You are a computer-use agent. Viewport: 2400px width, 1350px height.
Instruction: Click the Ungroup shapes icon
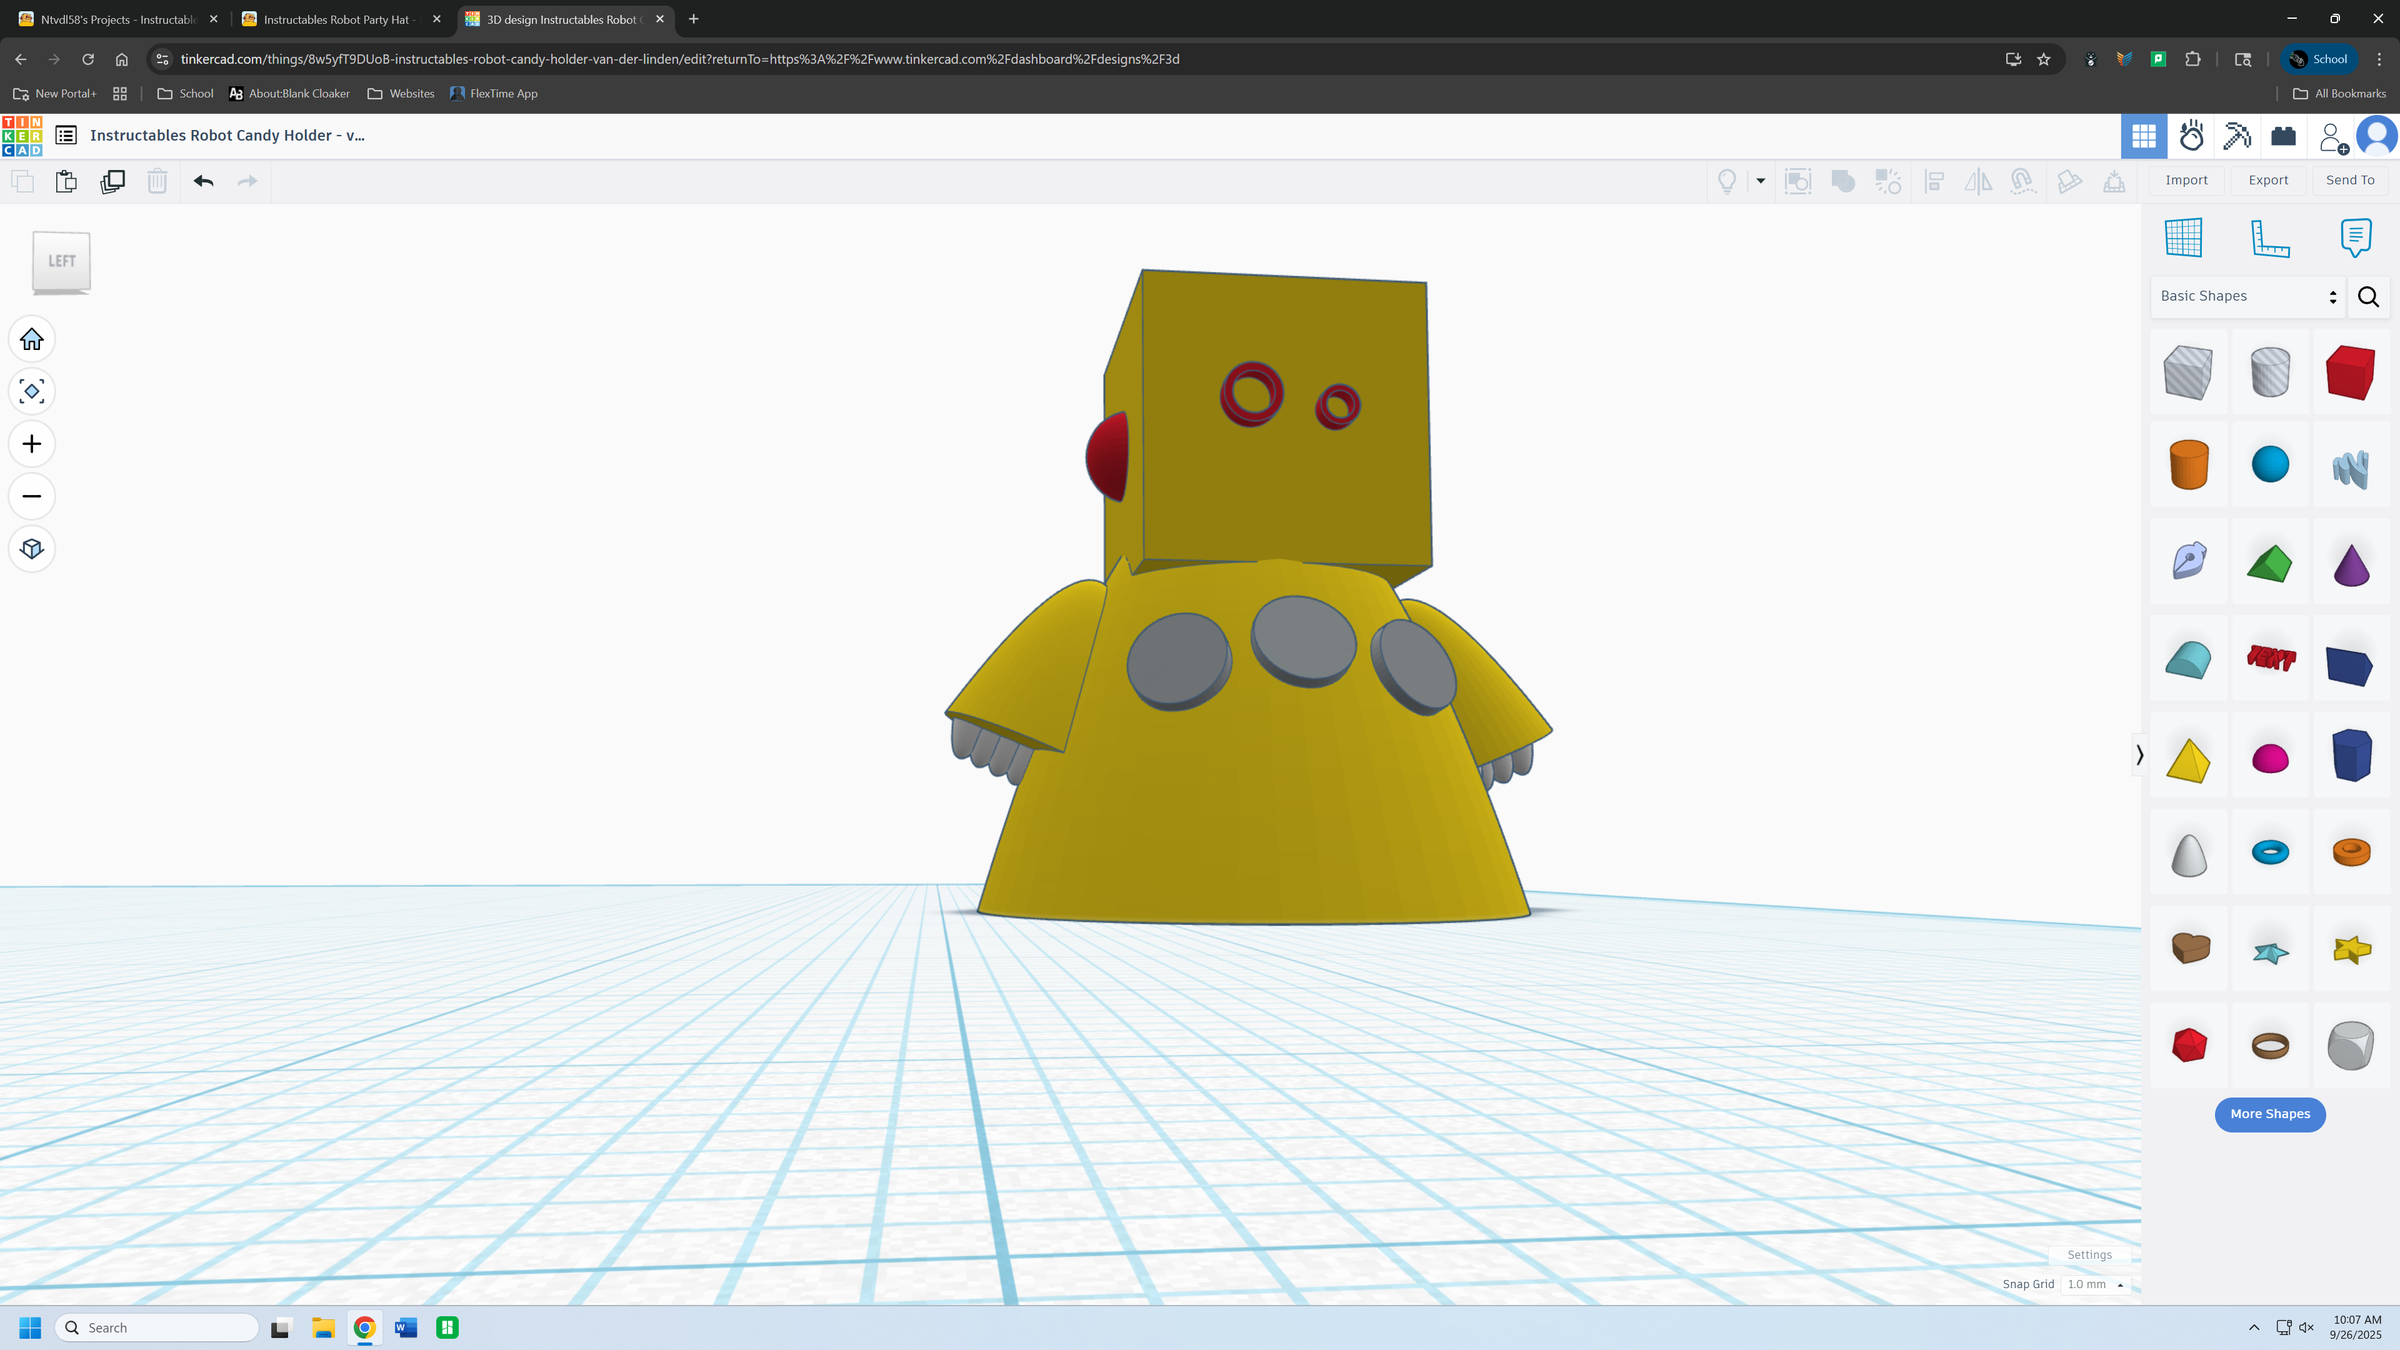tap(1888, 181)
